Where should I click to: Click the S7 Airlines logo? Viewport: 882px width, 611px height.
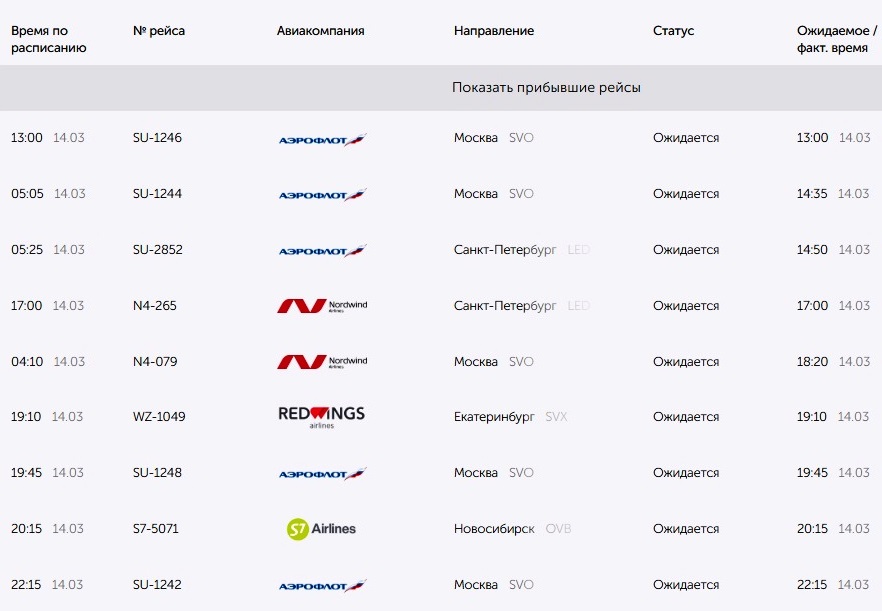point(321,529)
